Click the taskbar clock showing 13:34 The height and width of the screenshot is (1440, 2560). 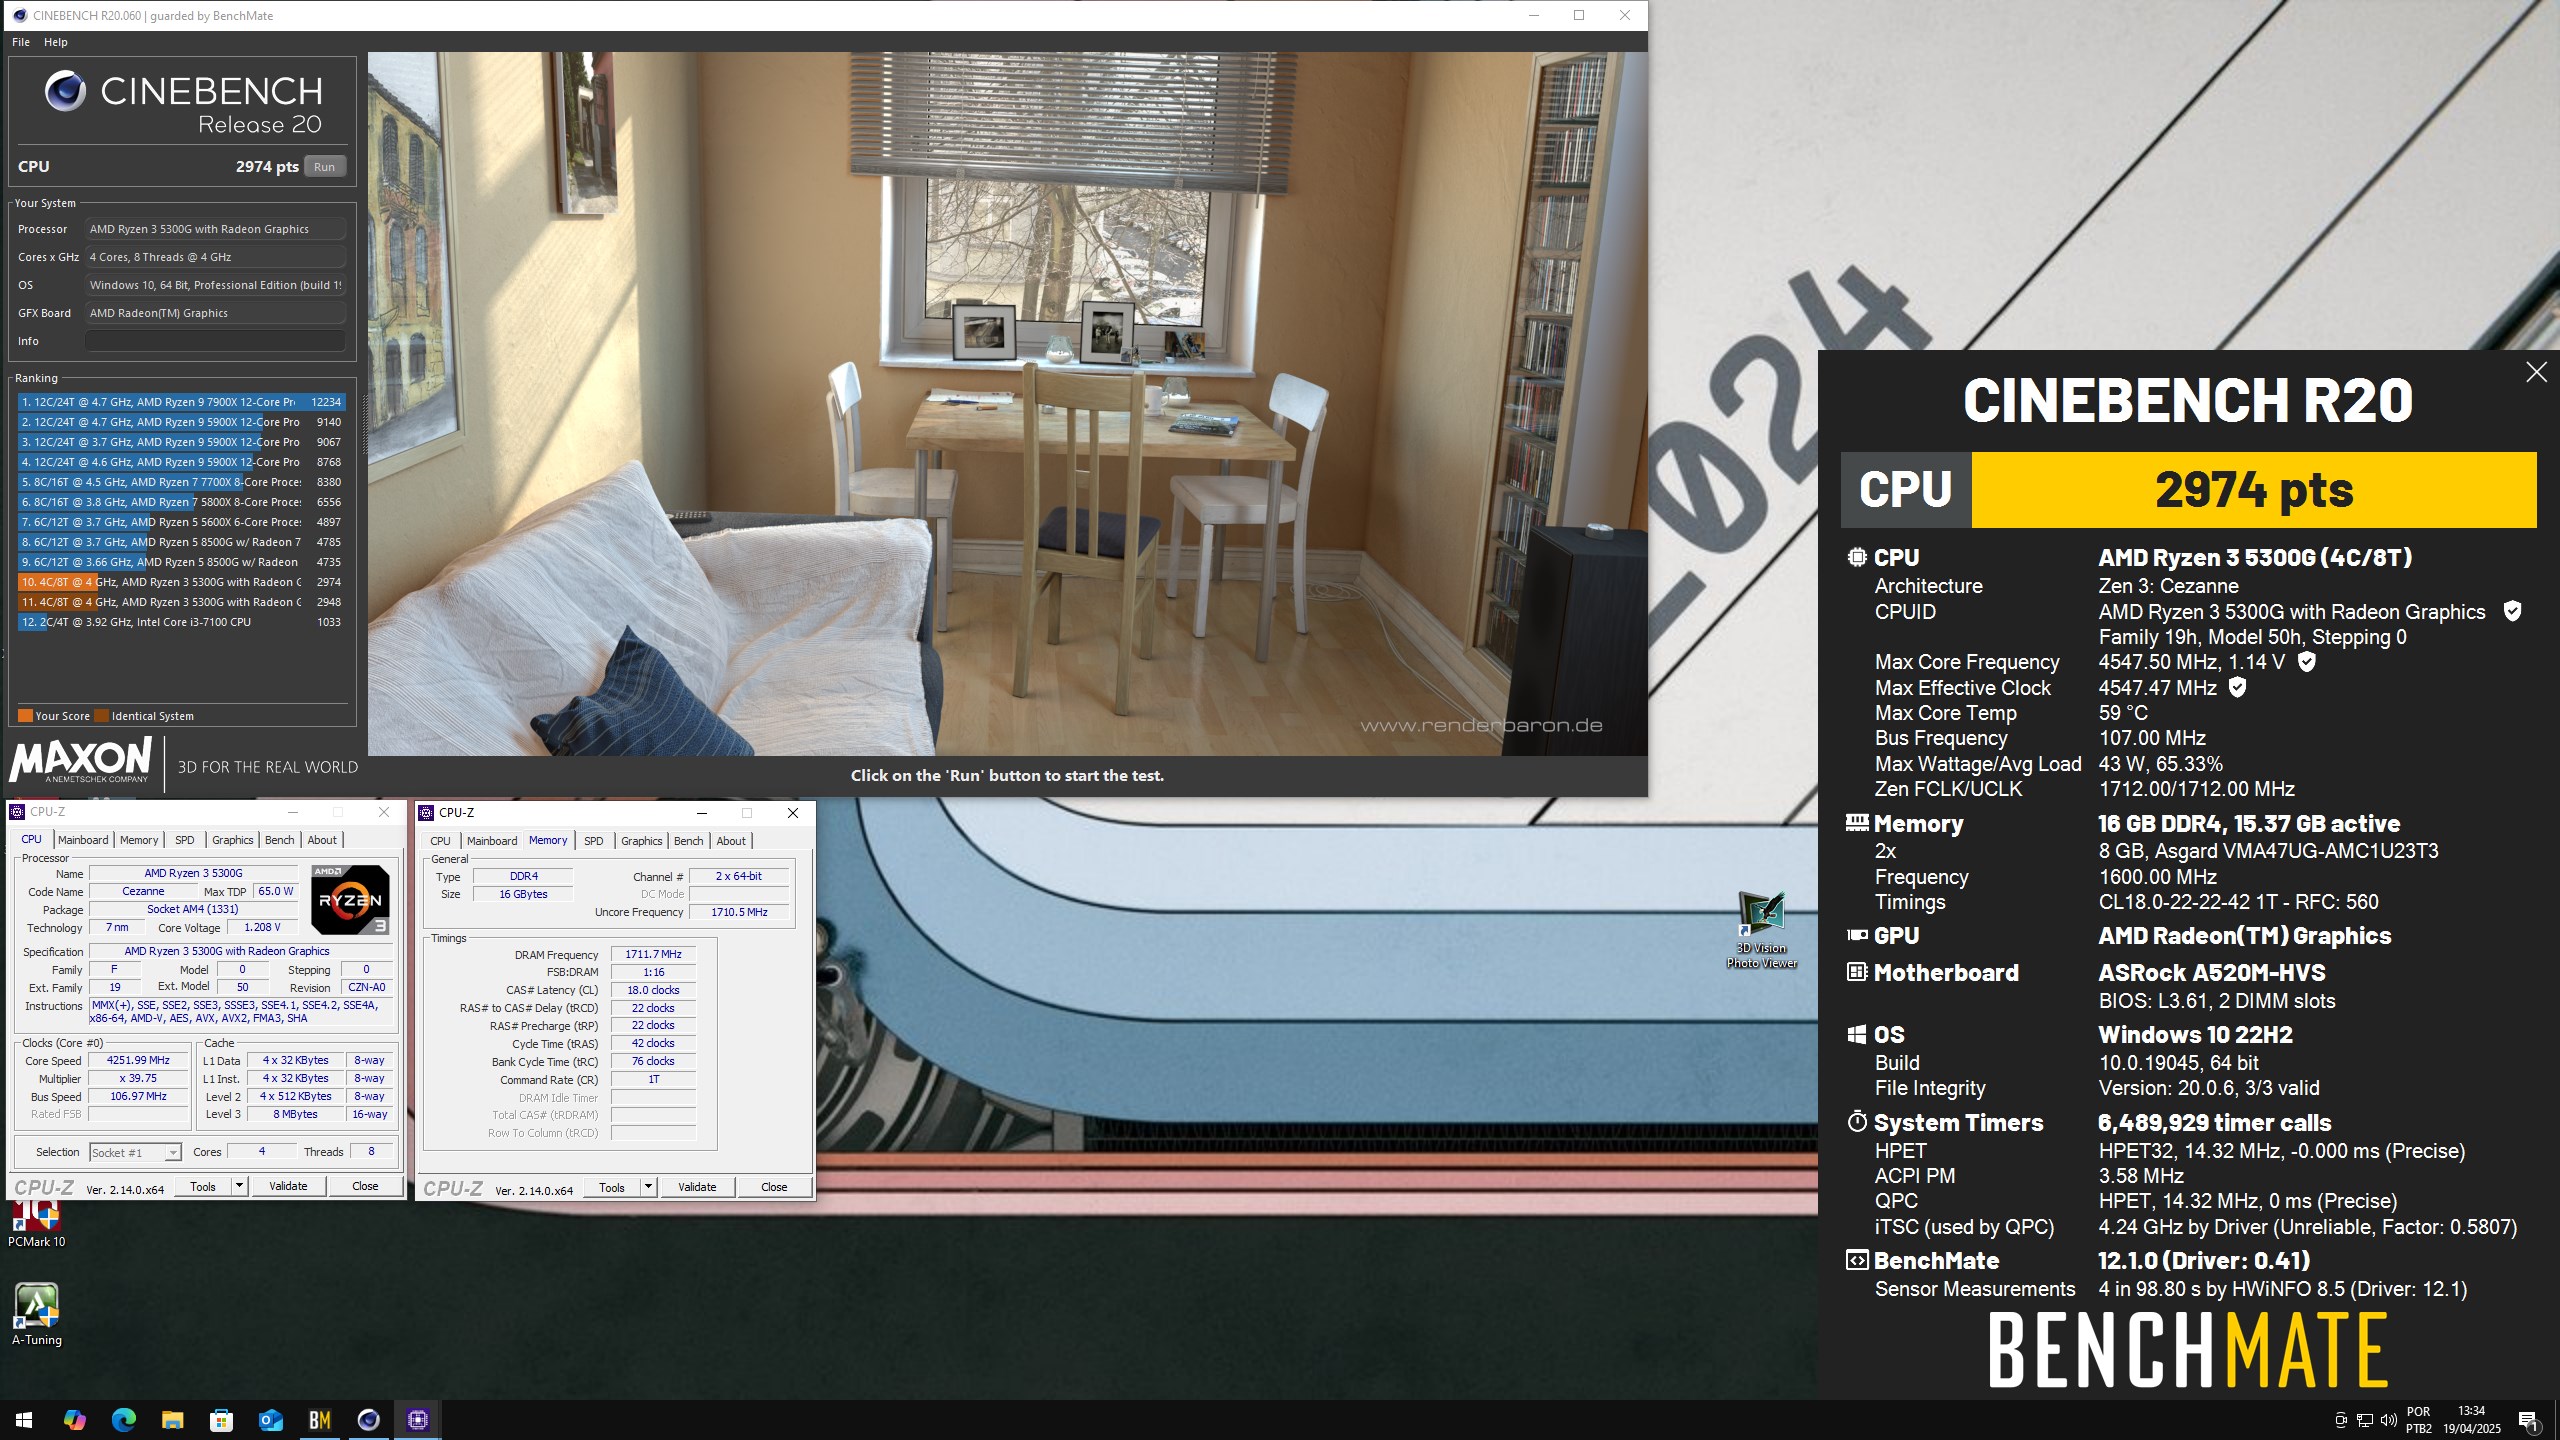click(x=2471, y=1420)
